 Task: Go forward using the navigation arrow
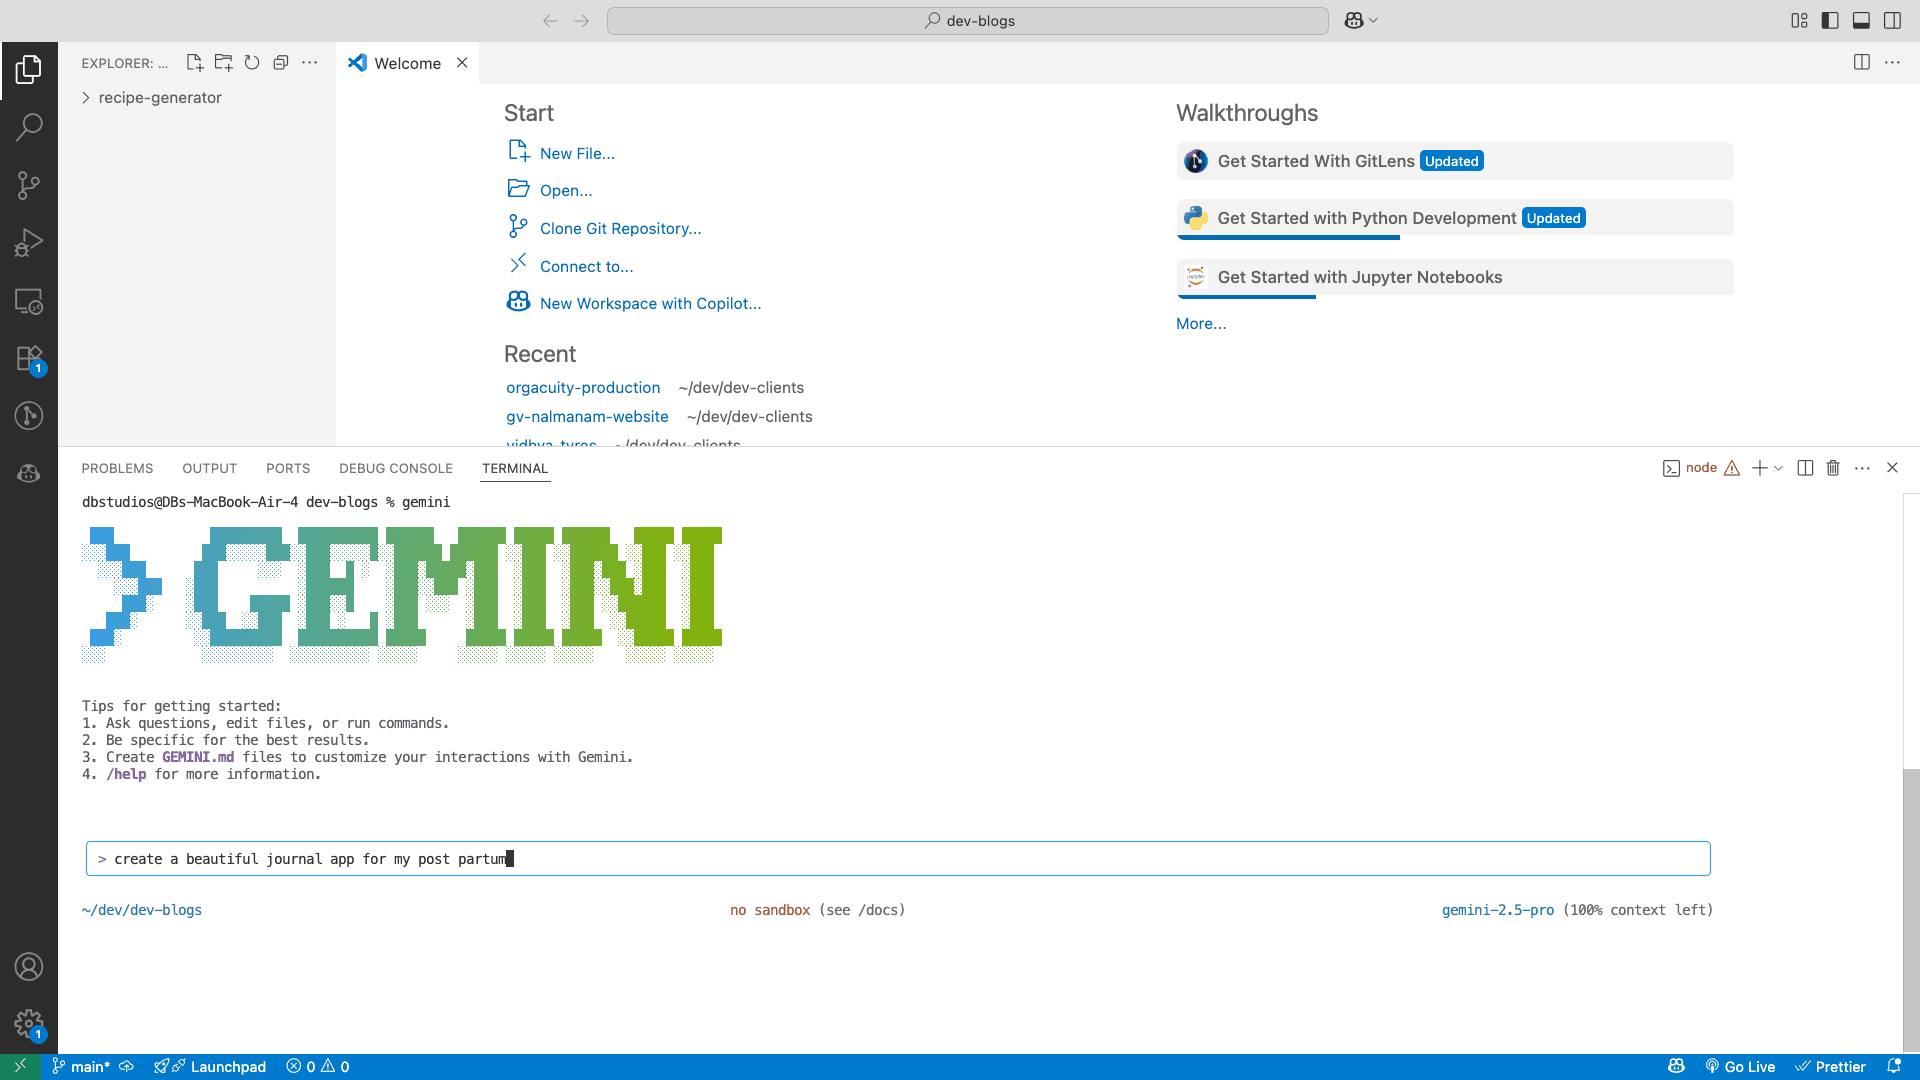coord(582,21)
